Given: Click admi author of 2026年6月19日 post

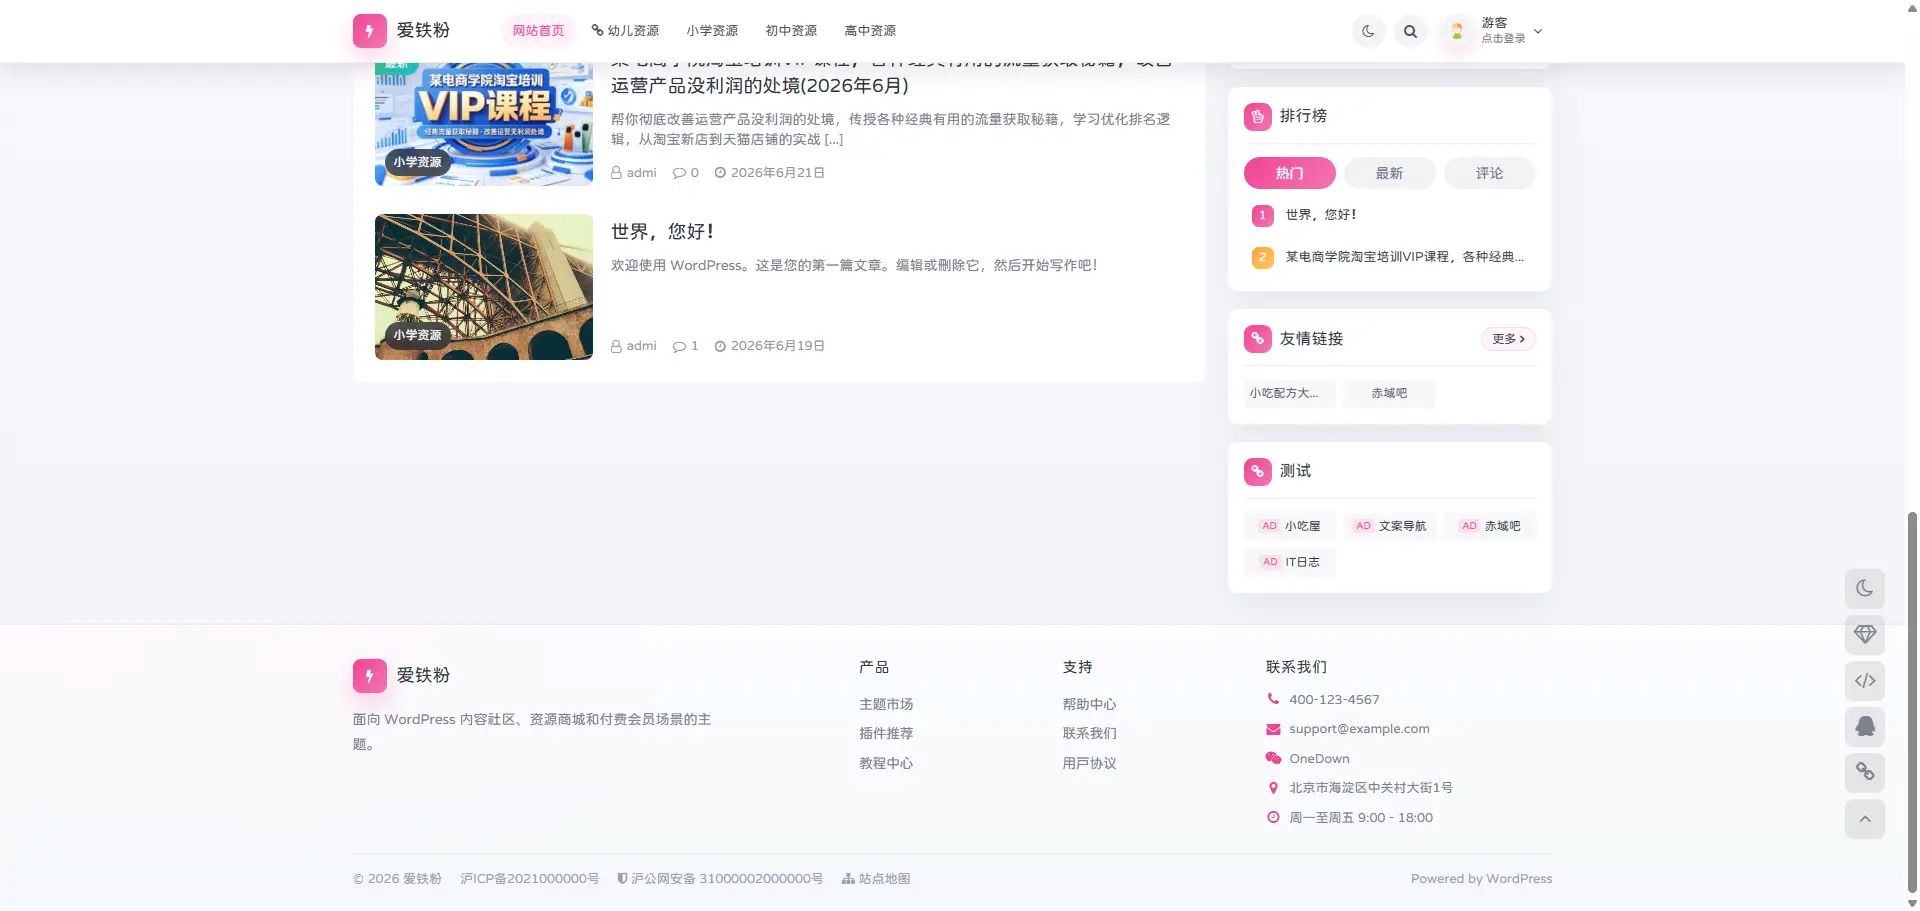Looking at the screenshot, I should pos(634,346).
